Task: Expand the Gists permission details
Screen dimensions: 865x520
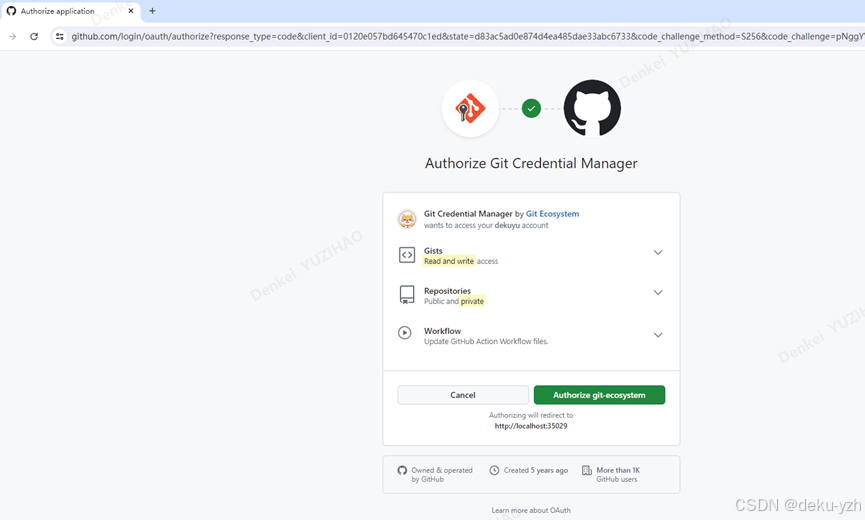Action: (x=658, y=252)
